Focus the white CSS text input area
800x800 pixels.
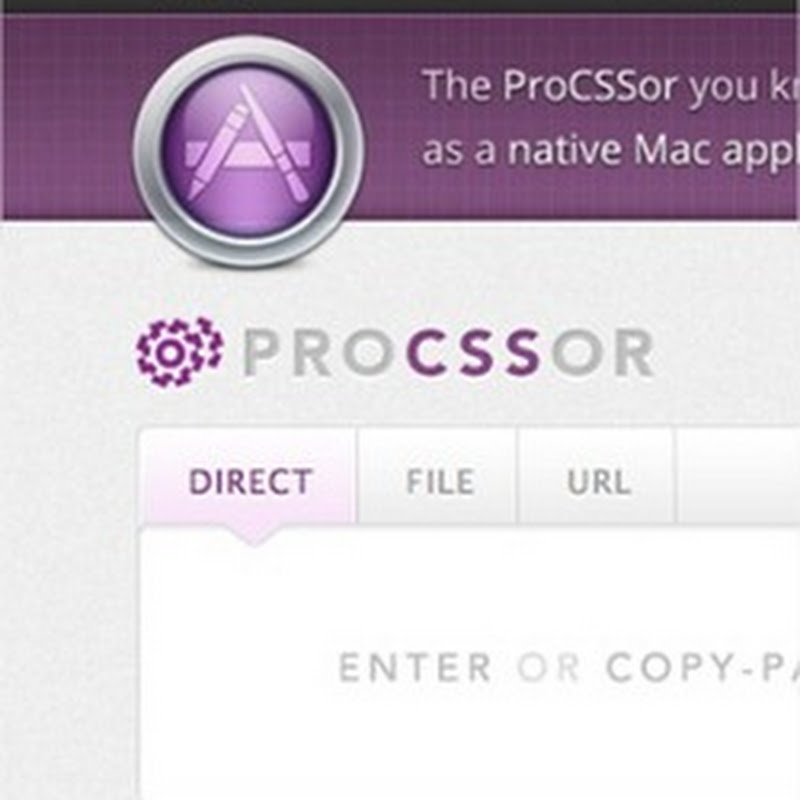pos(470,664)
